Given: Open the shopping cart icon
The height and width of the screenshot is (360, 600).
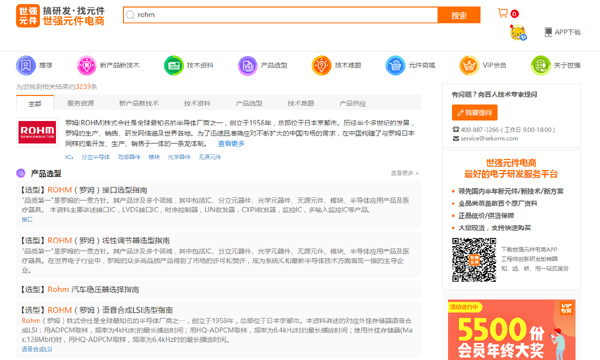Looking at the screenshot, I should point(502,13).
